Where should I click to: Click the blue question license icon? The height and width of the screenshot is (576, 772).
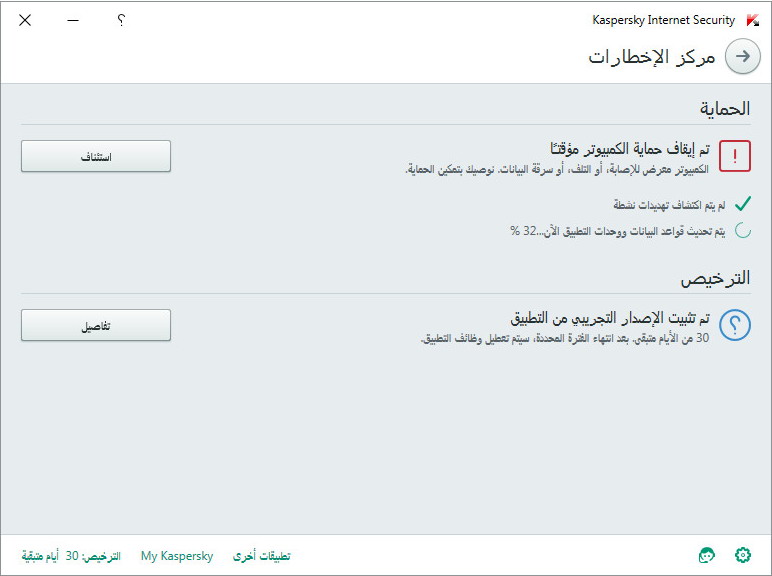[x=735, y=325]
